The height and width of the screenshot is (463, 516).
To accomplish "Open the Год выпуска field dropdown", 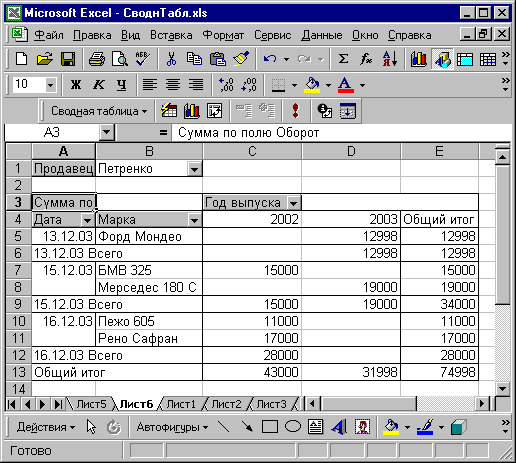I will 294,203.
